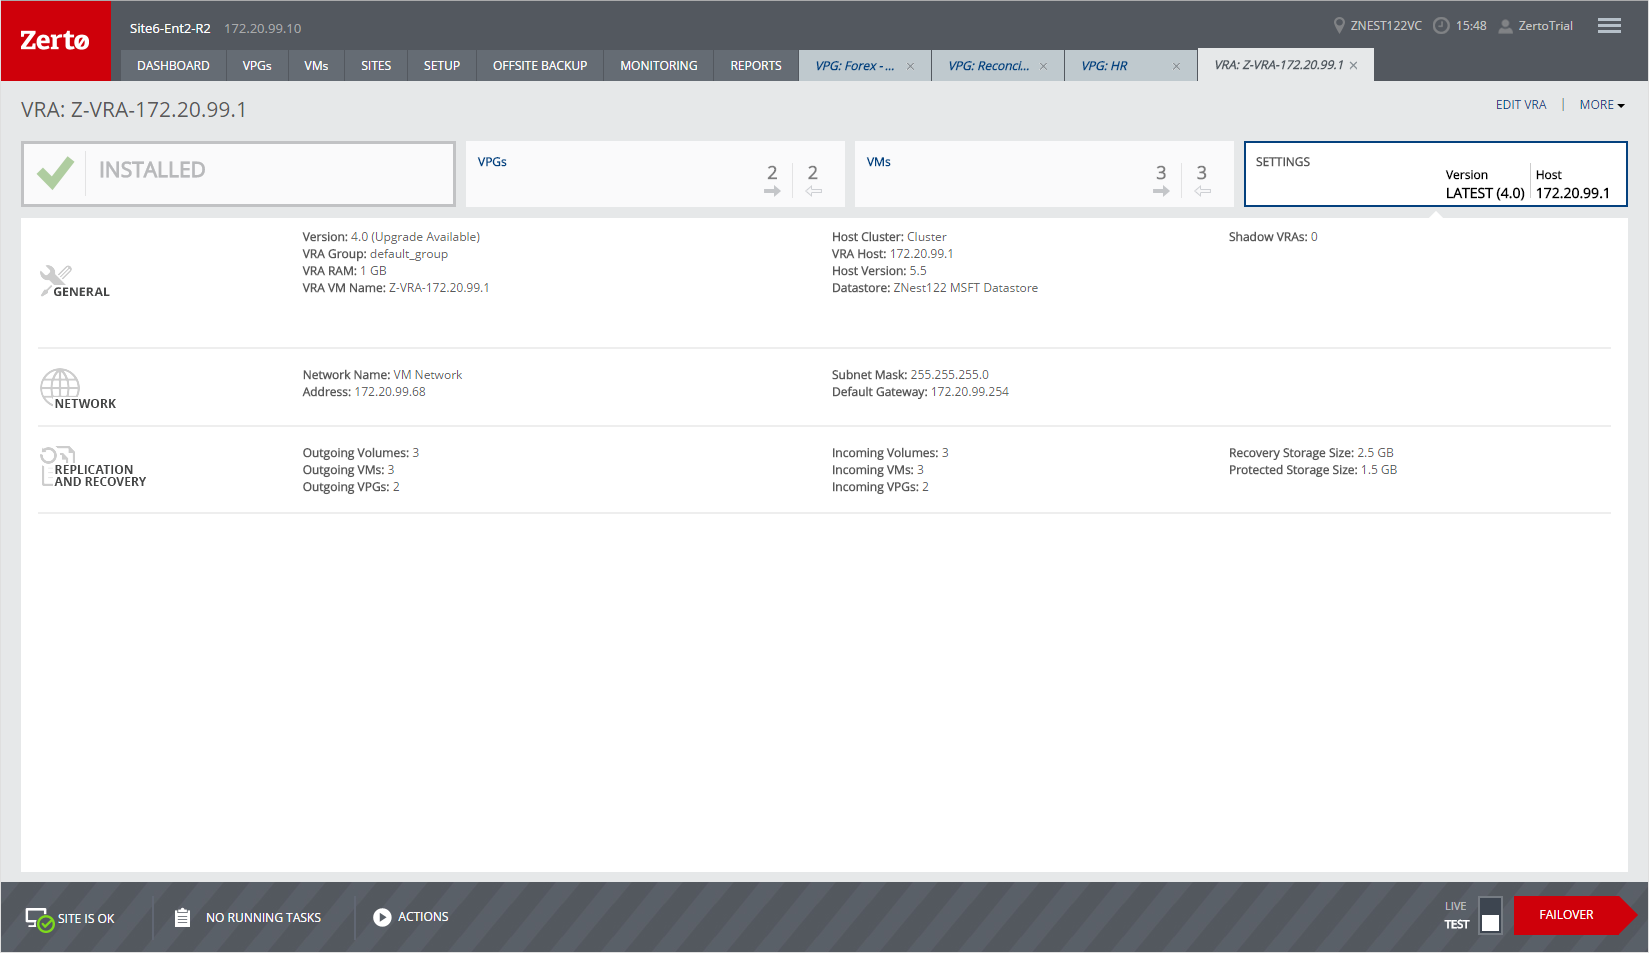Image resolution: width=1649 pixels, height=953 pixels.
Task: Expand the MORE dropdown
Action: pos(1602,105)
